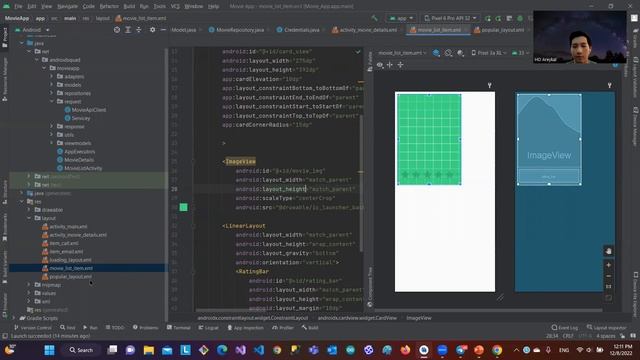Open project panel gear settings
This screenshot has height=360, width=640.
pos(152,30)
